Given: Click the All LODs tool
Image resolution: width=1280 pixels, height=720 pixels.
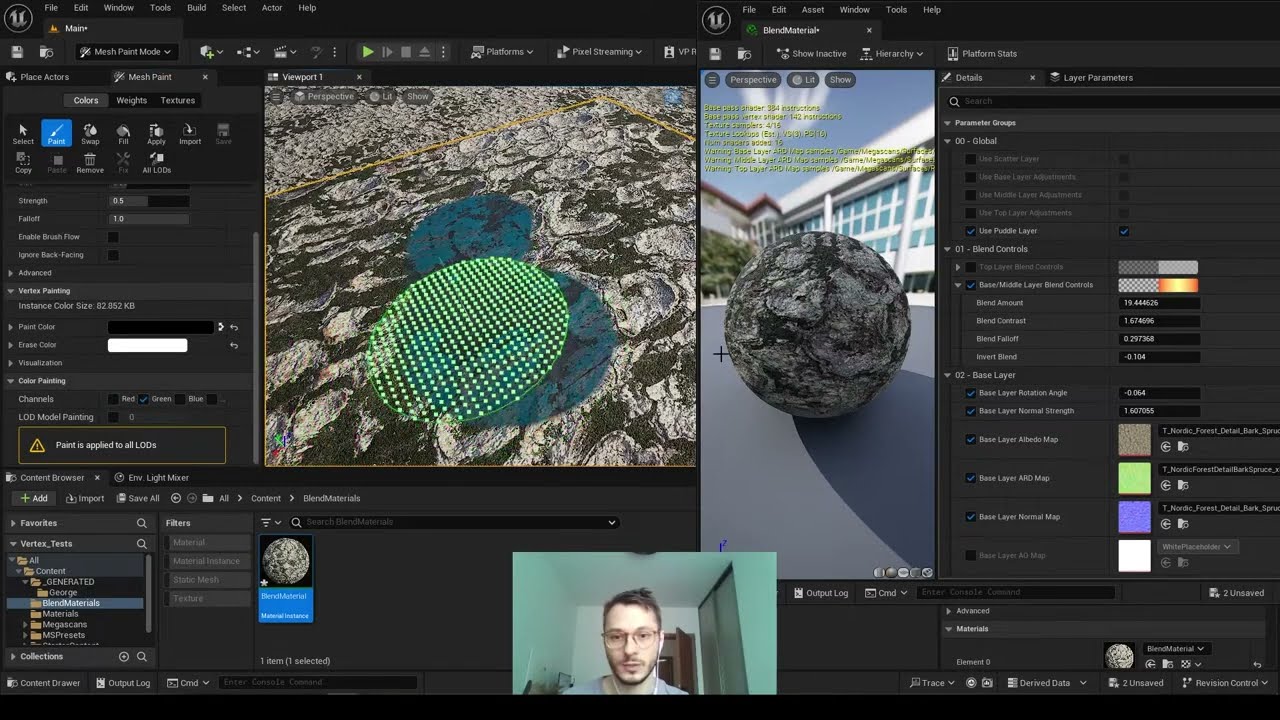Looking at the screenshot, I should point(156,163).
